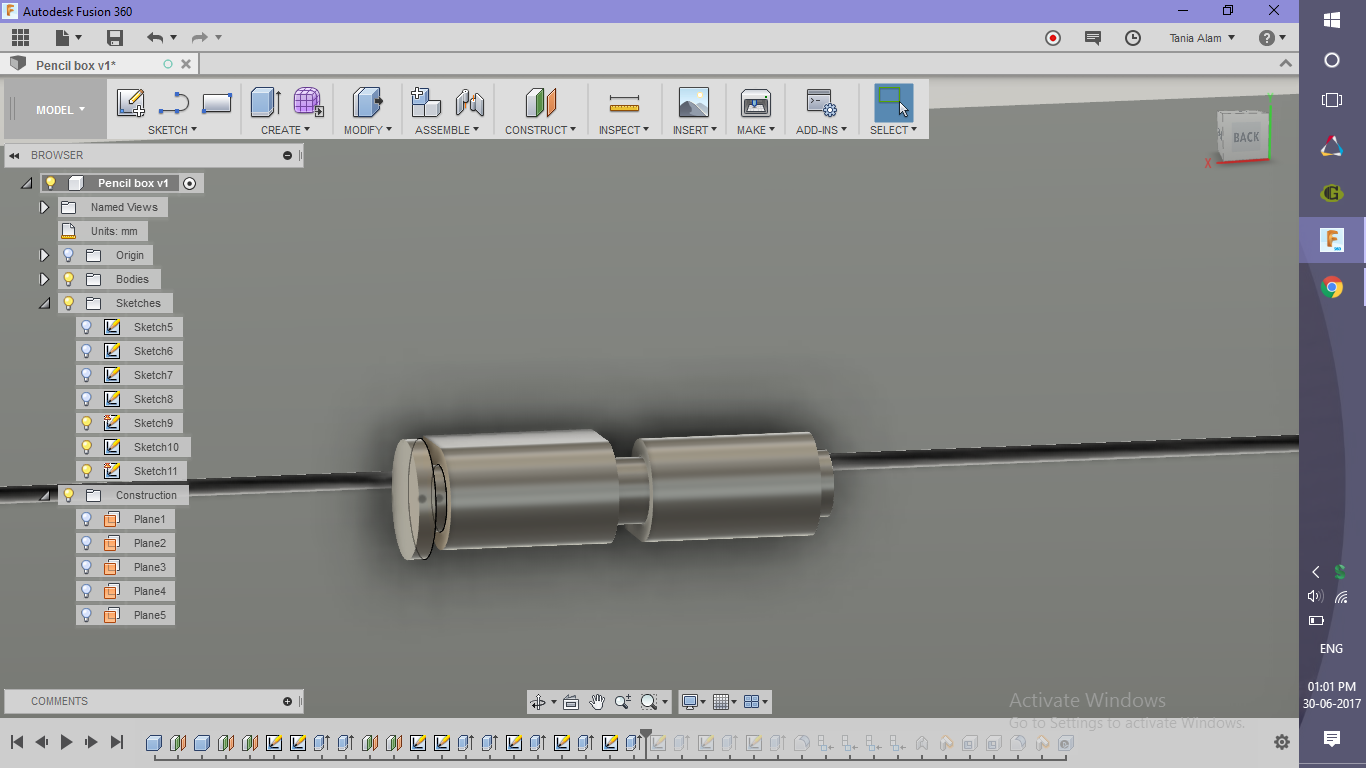The image size is (1366, 768).
Task: Click the 3D Print make icon
Action: tap(756, 103)
